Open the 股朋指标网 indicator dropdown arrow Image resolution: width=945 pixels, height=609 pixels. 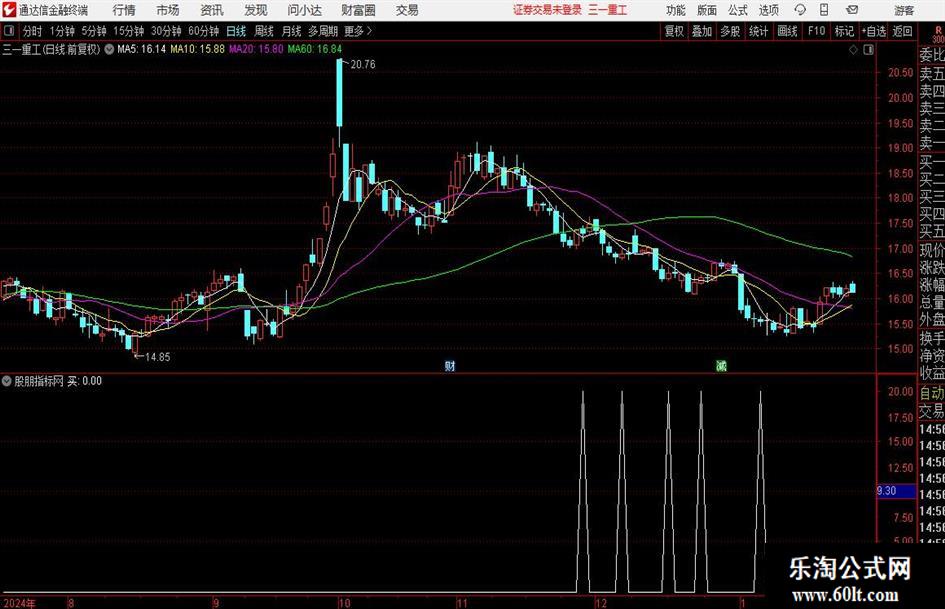pos(7,381)
